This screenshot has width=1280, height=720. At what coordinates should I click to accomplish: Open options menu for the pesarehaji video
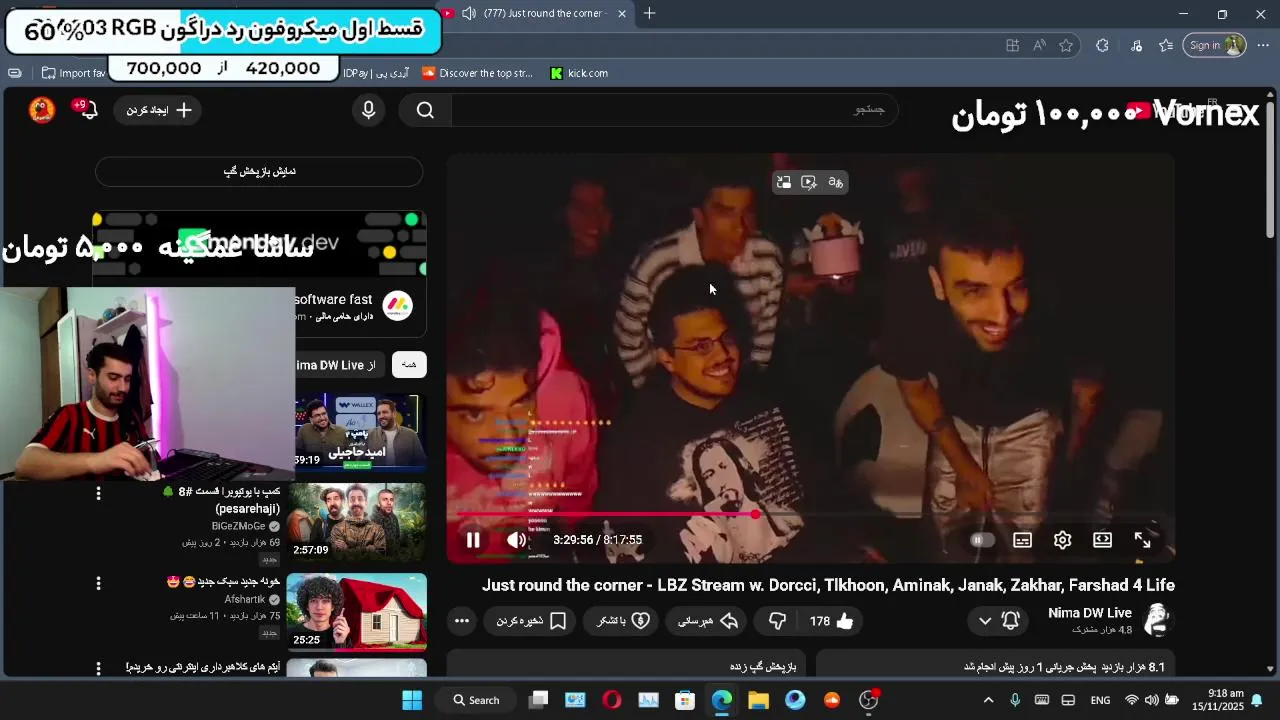click(x=98, y=493)
